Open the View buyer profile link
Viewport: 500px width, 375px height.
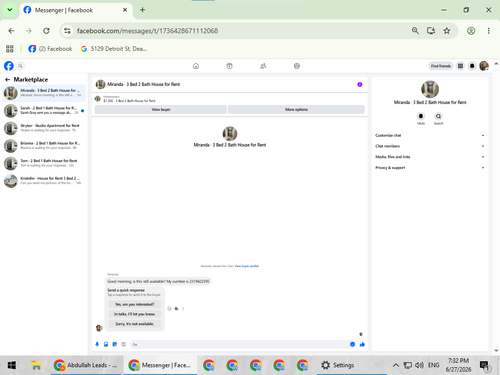pos(247,266)
